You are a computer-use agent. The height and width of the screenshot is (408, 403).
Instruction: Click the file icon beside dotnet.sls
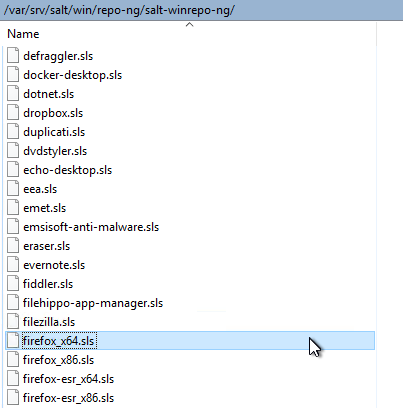point(13,93)
